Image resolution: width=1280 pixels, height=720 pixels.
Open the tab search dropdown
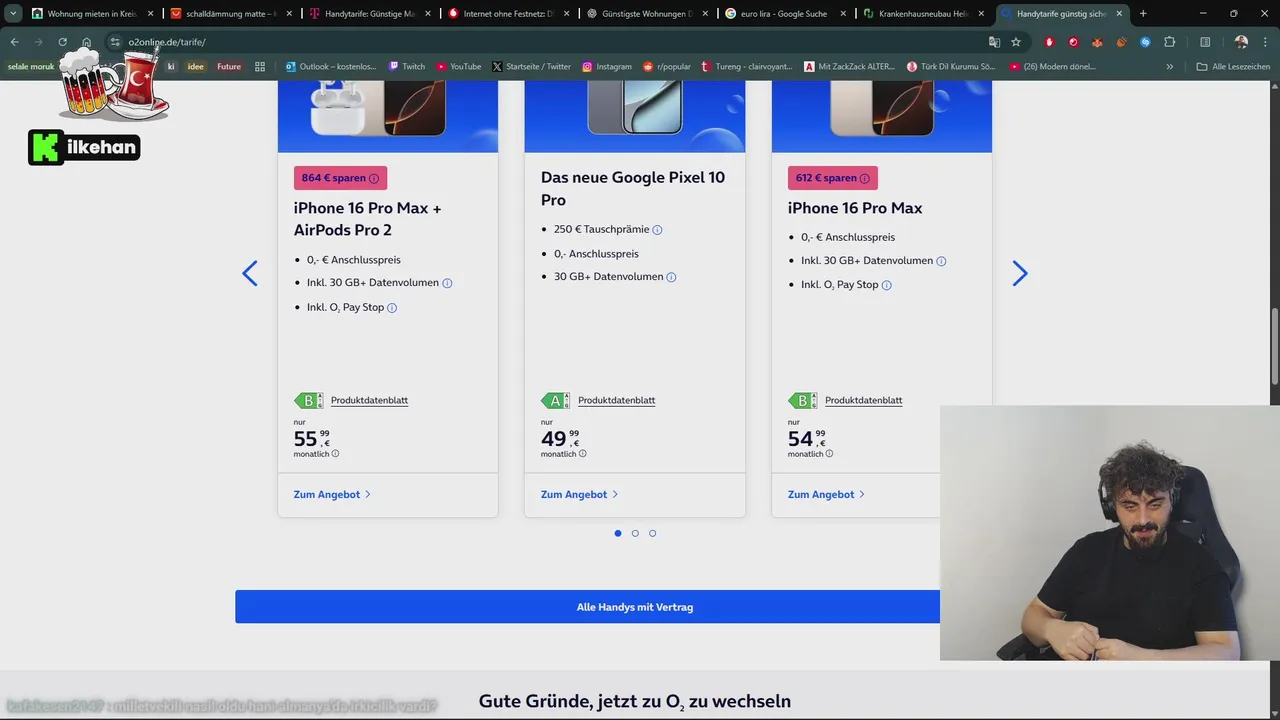point(13,14)
